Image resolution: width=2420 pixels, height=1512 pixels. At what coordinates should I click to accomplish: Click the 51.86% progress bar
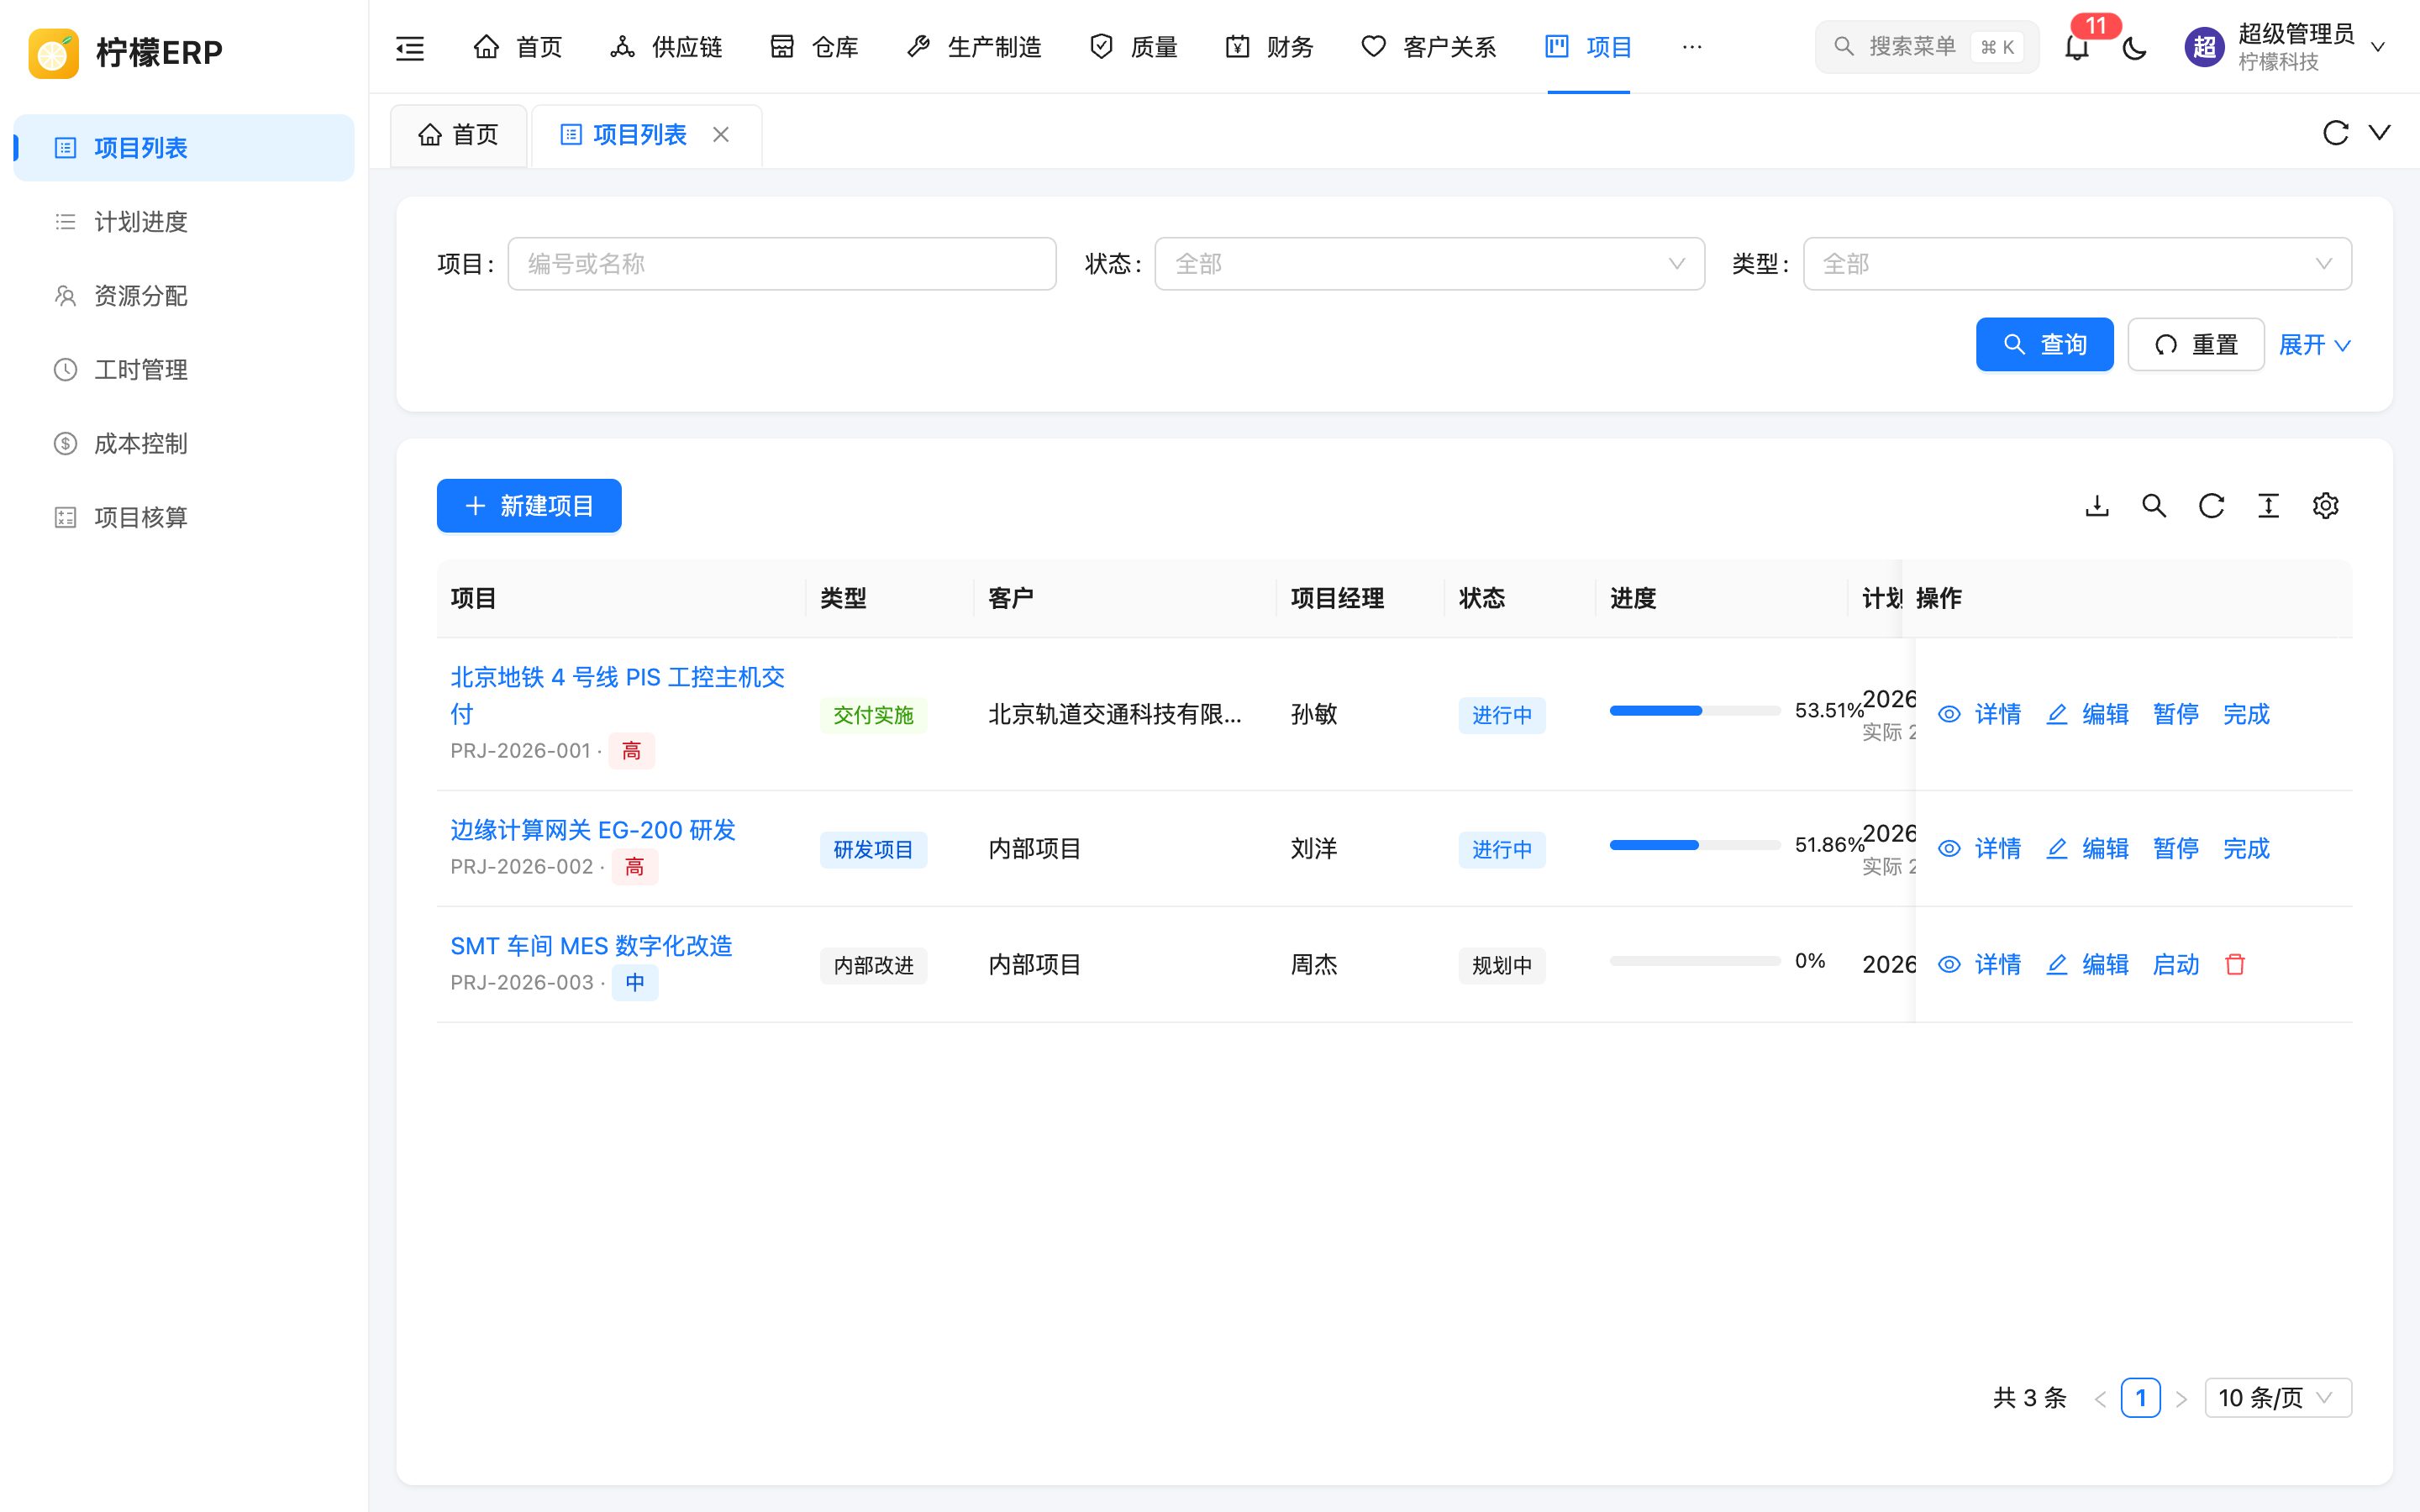point(1695,845)
